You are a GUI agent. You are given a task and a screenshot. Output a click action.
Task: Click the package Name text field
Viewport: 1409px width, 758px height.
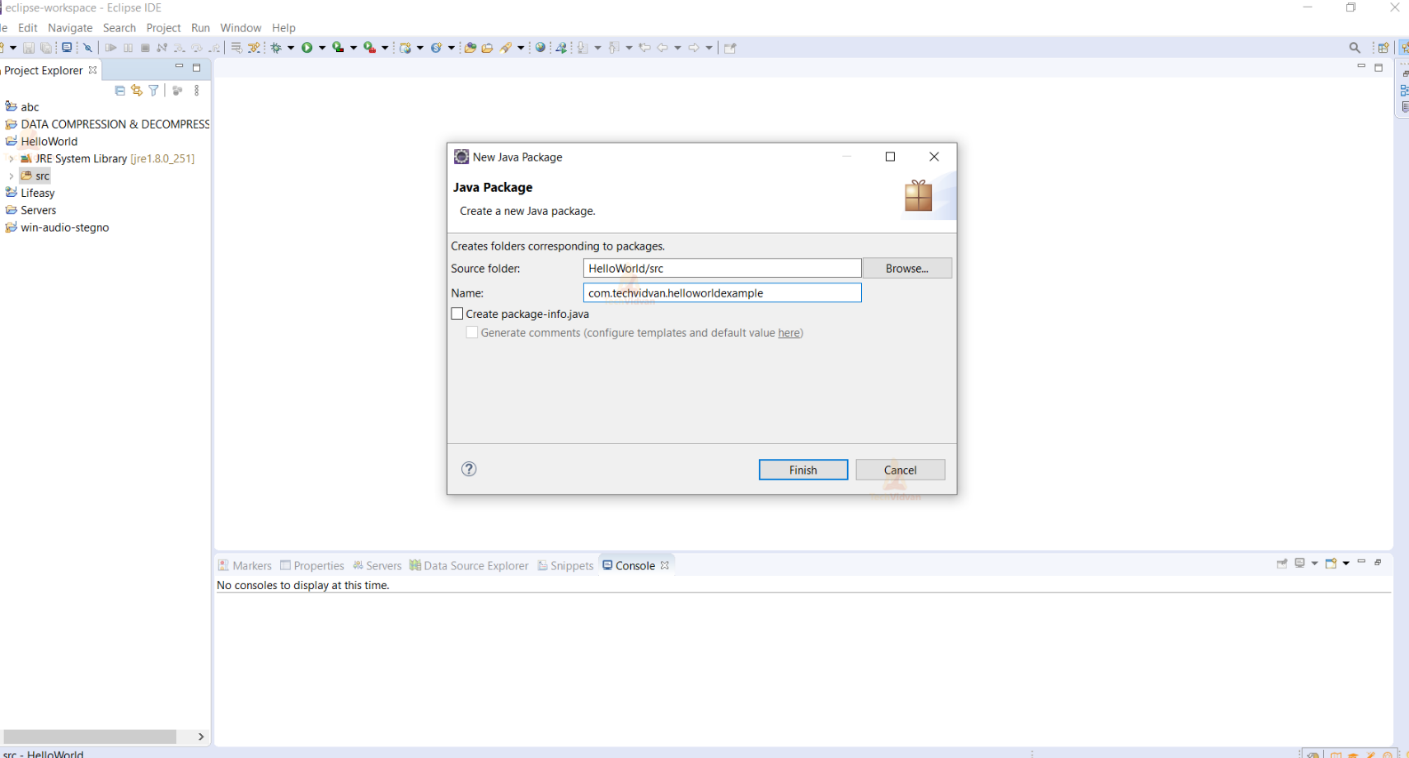[722, 293]
